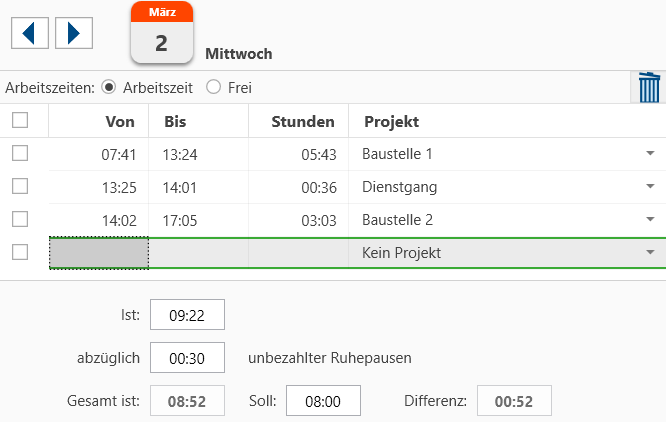This screenshot has height=422, width=666.
Task: Click the Soll field showing 08:00
Action: tap(323, 401)
